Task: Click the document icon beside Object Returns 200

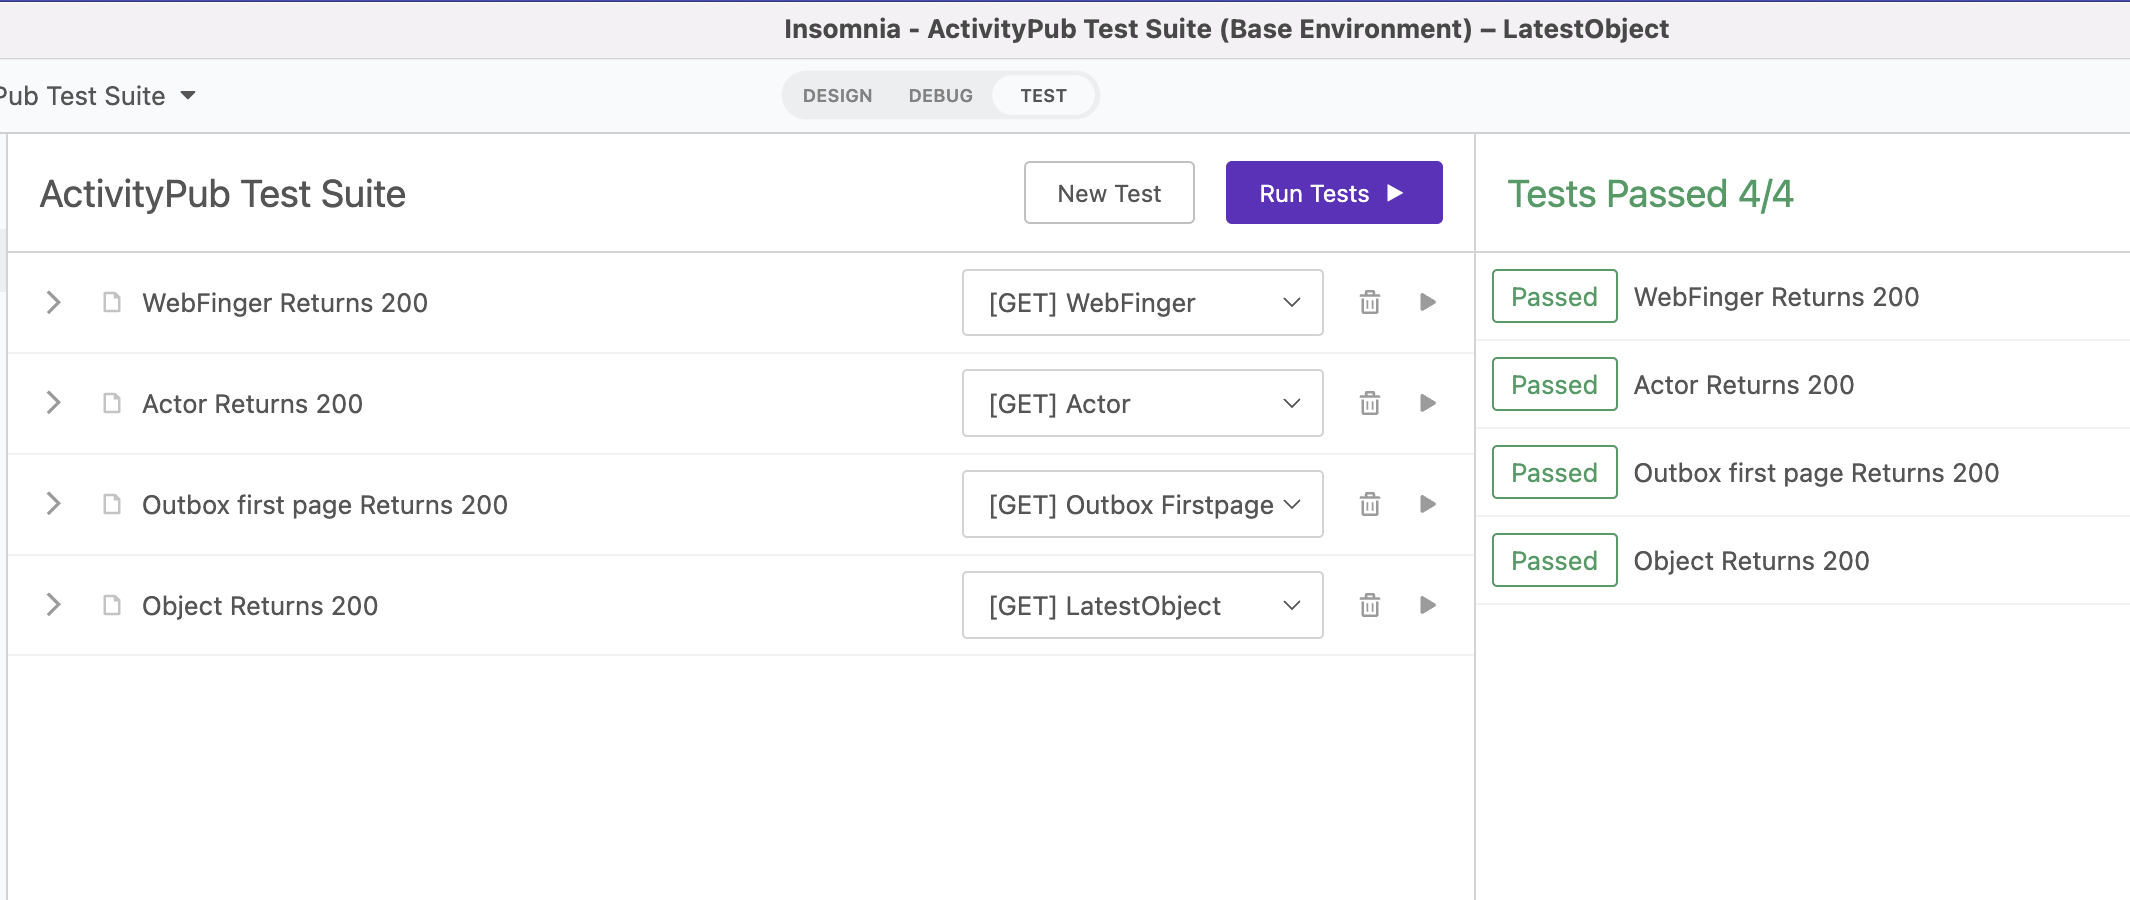Action: [112, 605]
